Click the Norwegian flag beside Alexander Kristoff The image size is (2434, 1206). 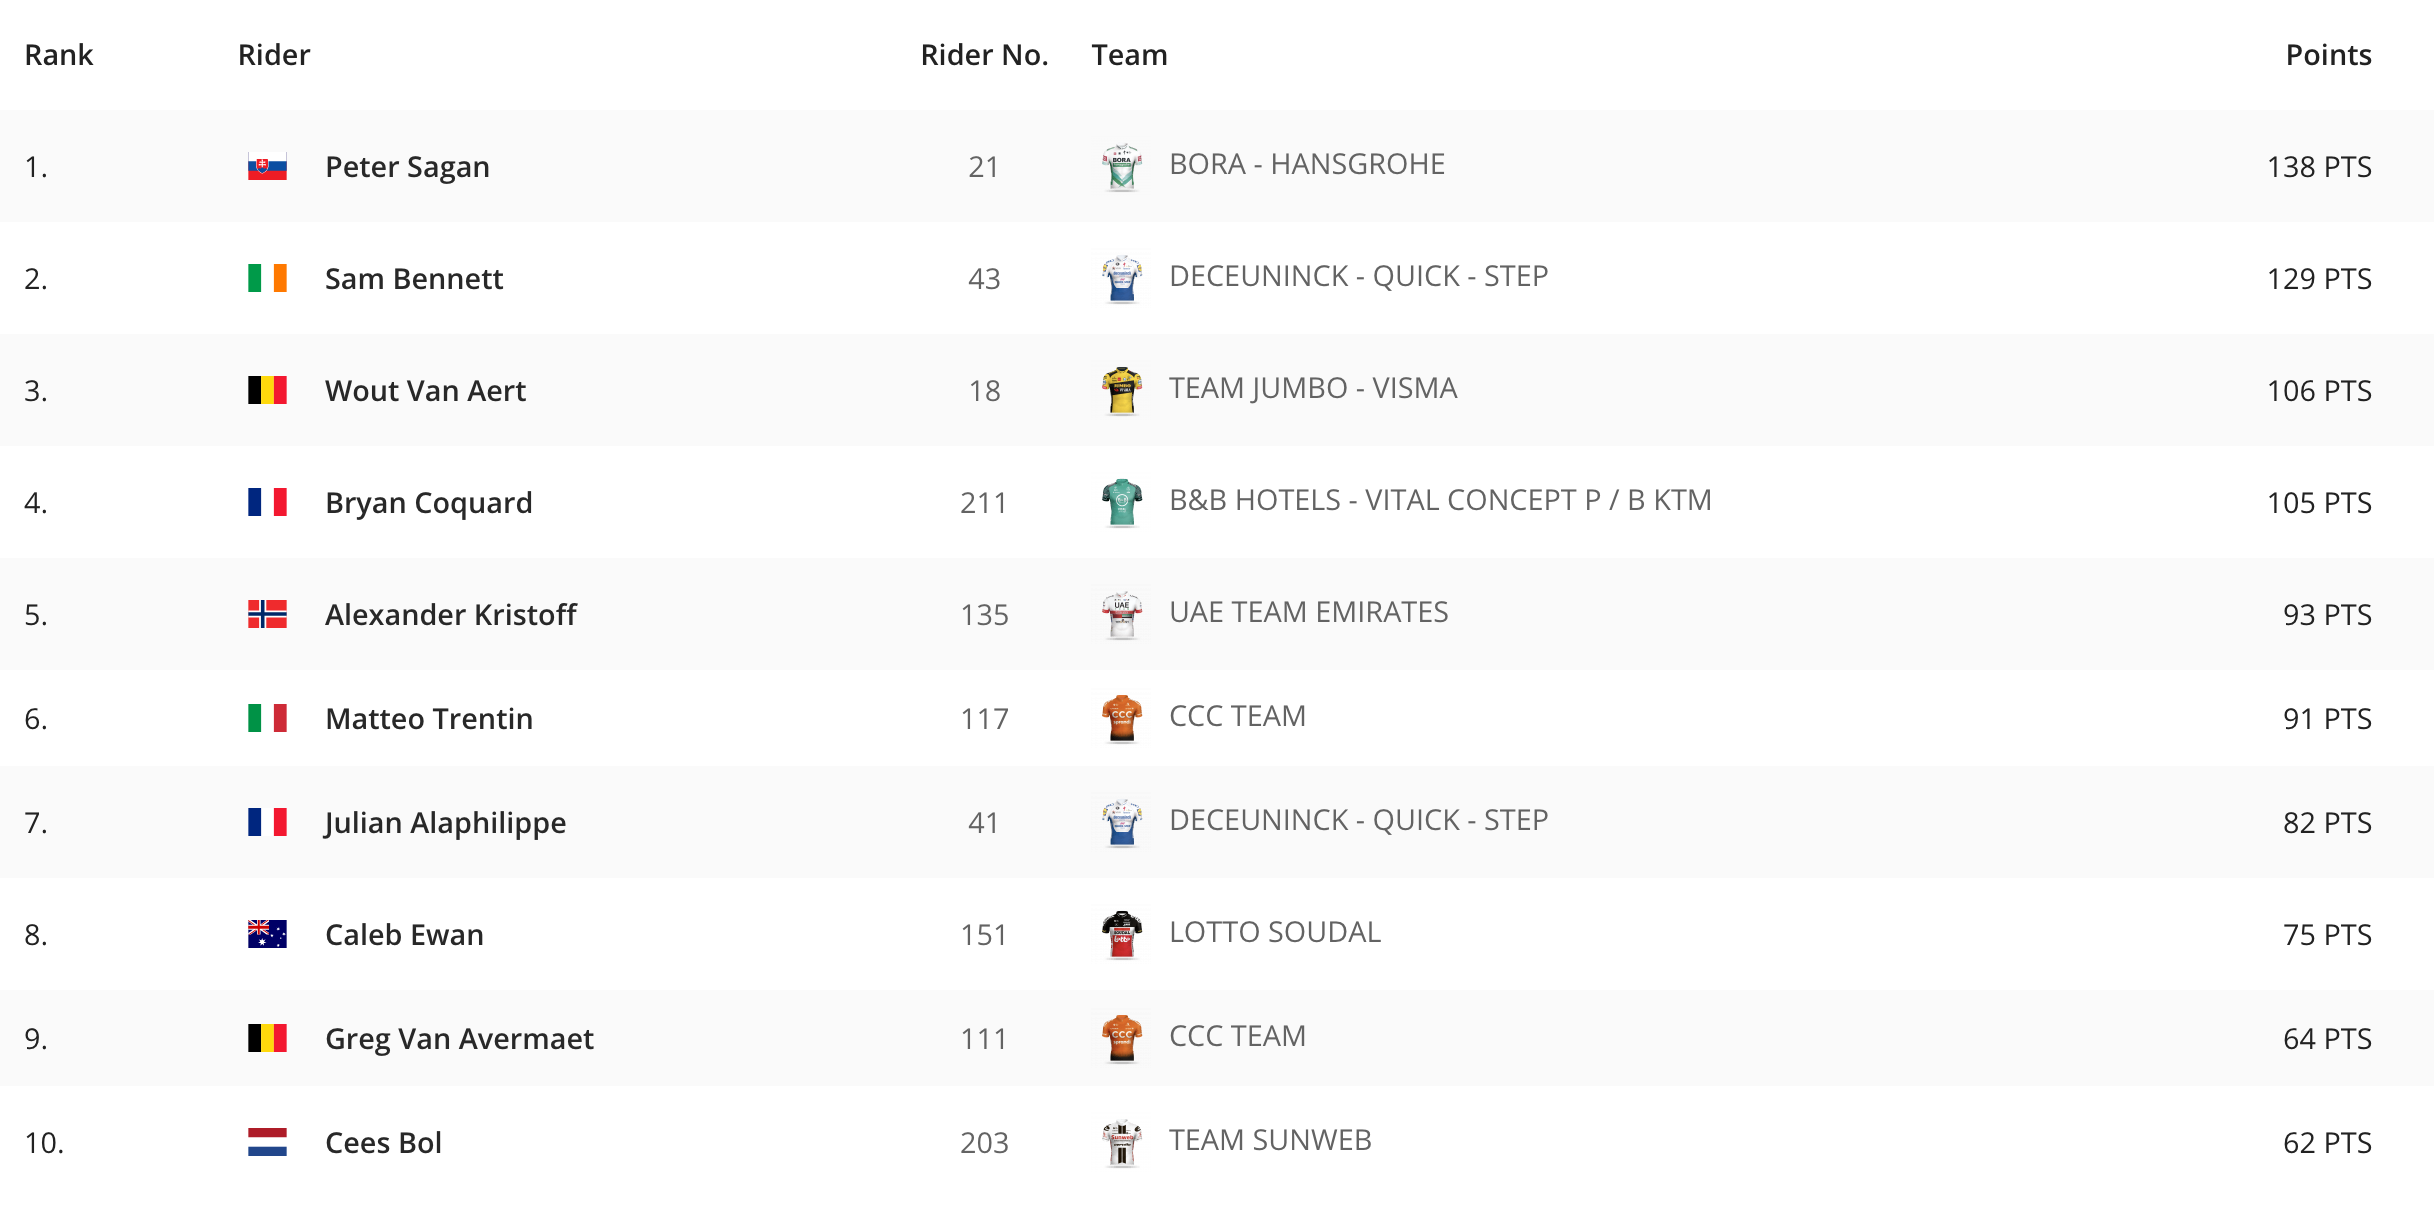(267, 614)
